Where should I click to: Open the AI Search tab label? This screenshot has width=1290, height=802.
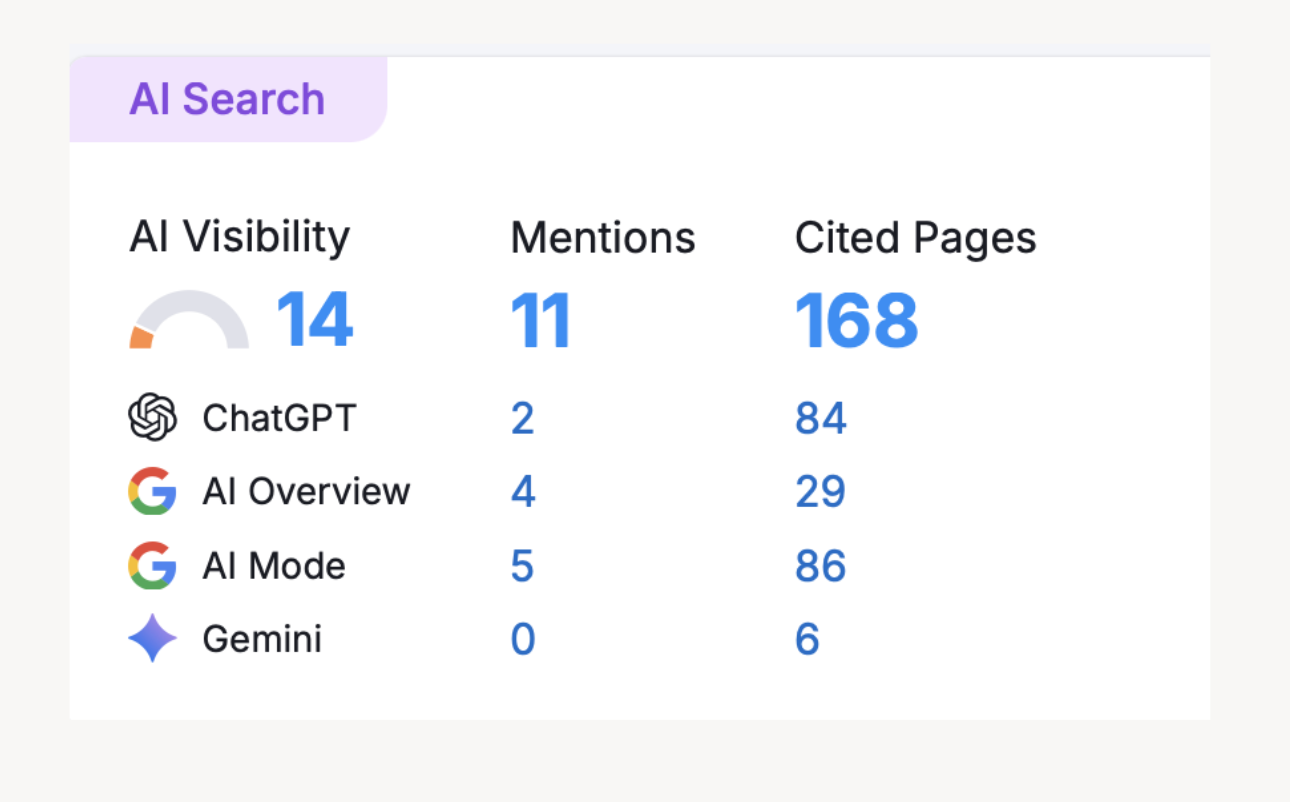coord(227,99)
